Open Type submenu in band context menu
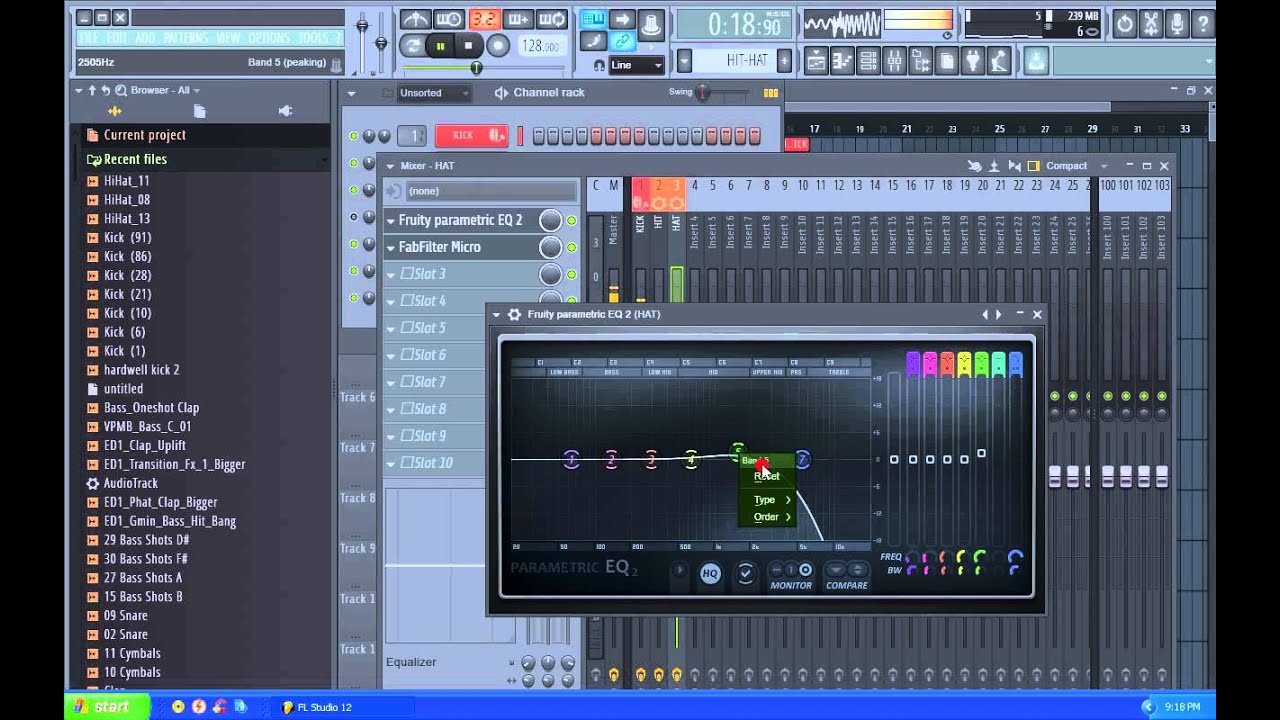Screen dimensions: 1280x720 pyautogui.click(x=767, y=500)
